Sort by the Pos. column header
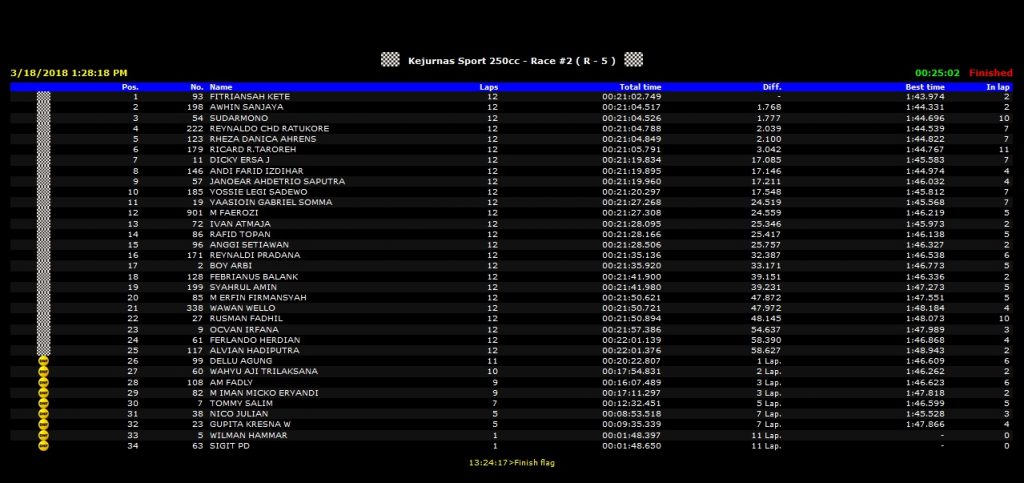The image size is (1024, 483). (129, 87)
